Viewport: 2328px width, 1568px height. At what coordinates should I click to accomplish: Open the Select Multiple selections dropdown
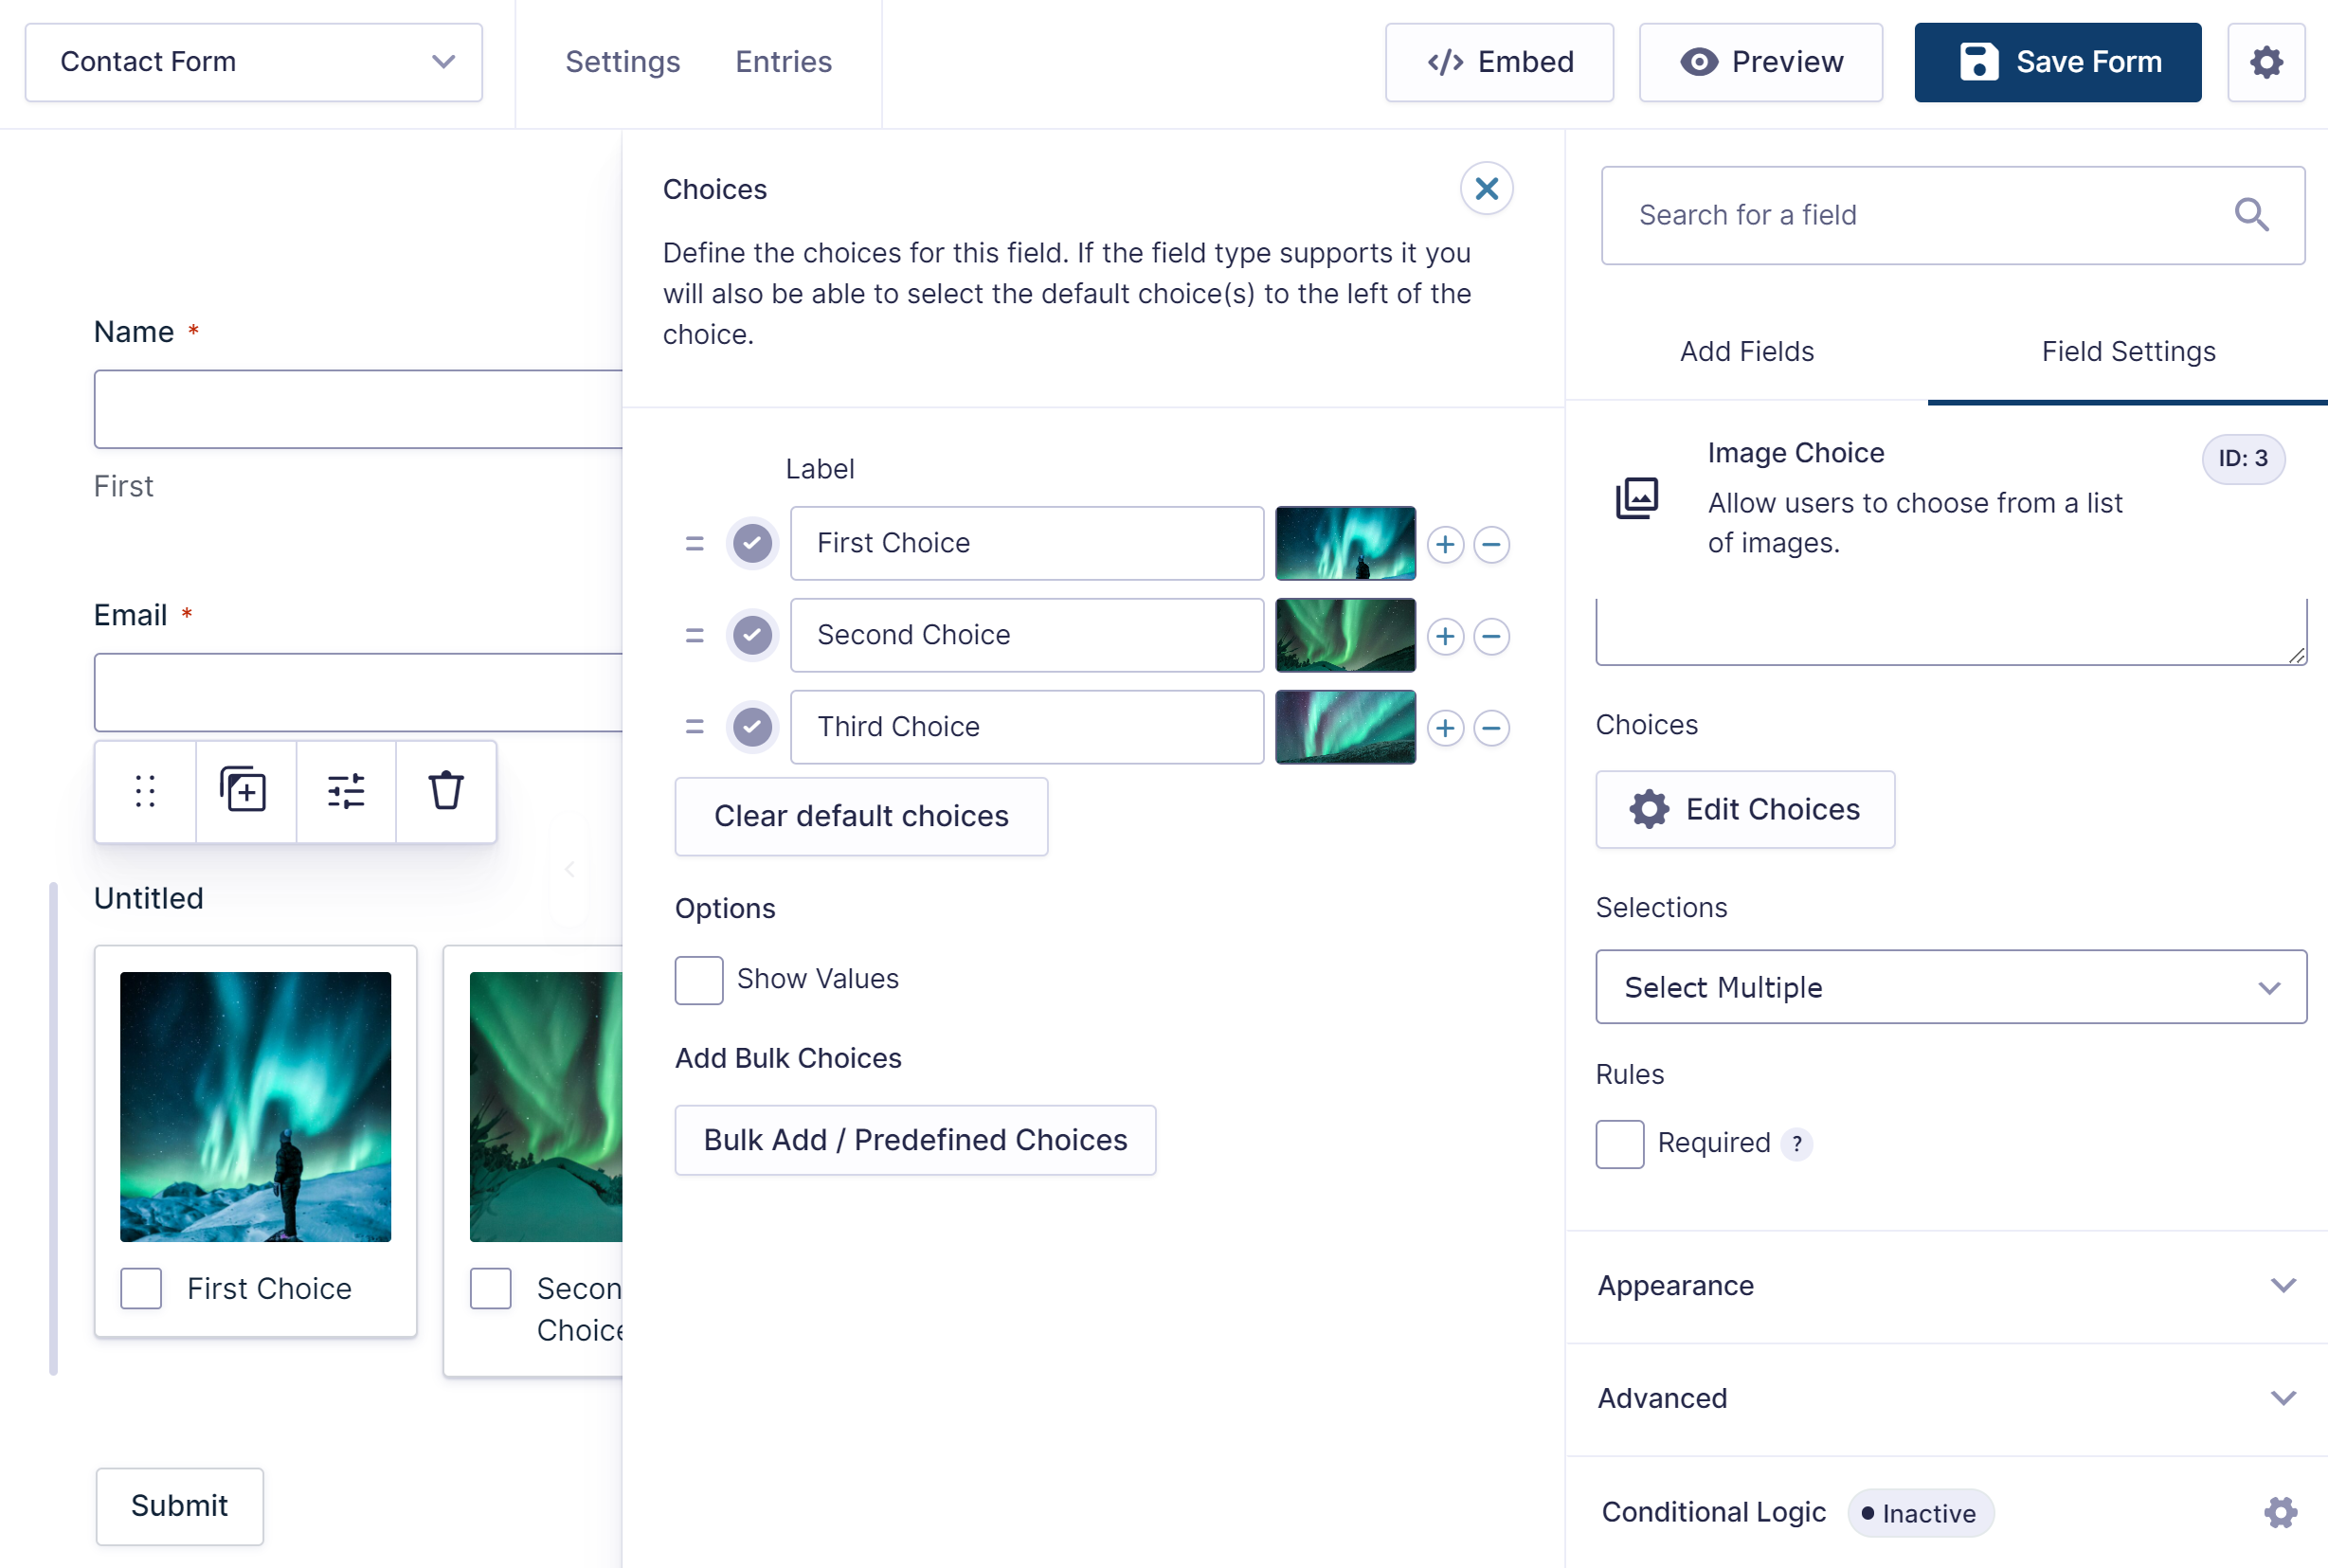tap(1950, 986)
